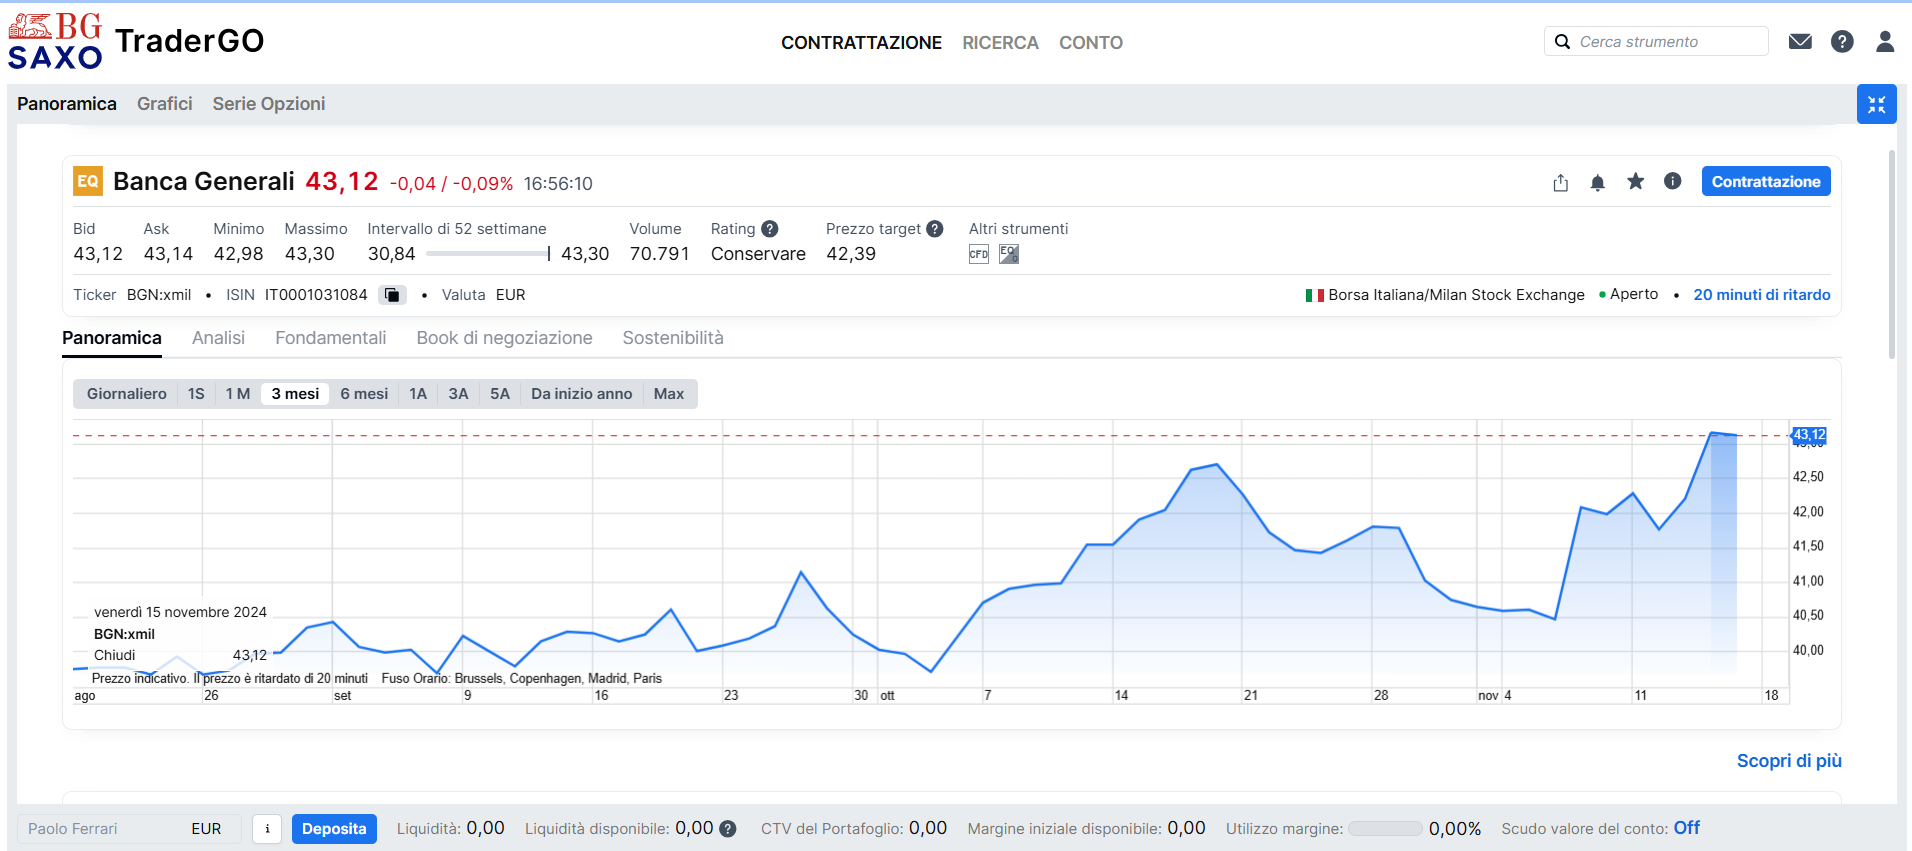The image size is (1912, 851).
Task: Click the page vertical scrollbar
Action: 1891,254
